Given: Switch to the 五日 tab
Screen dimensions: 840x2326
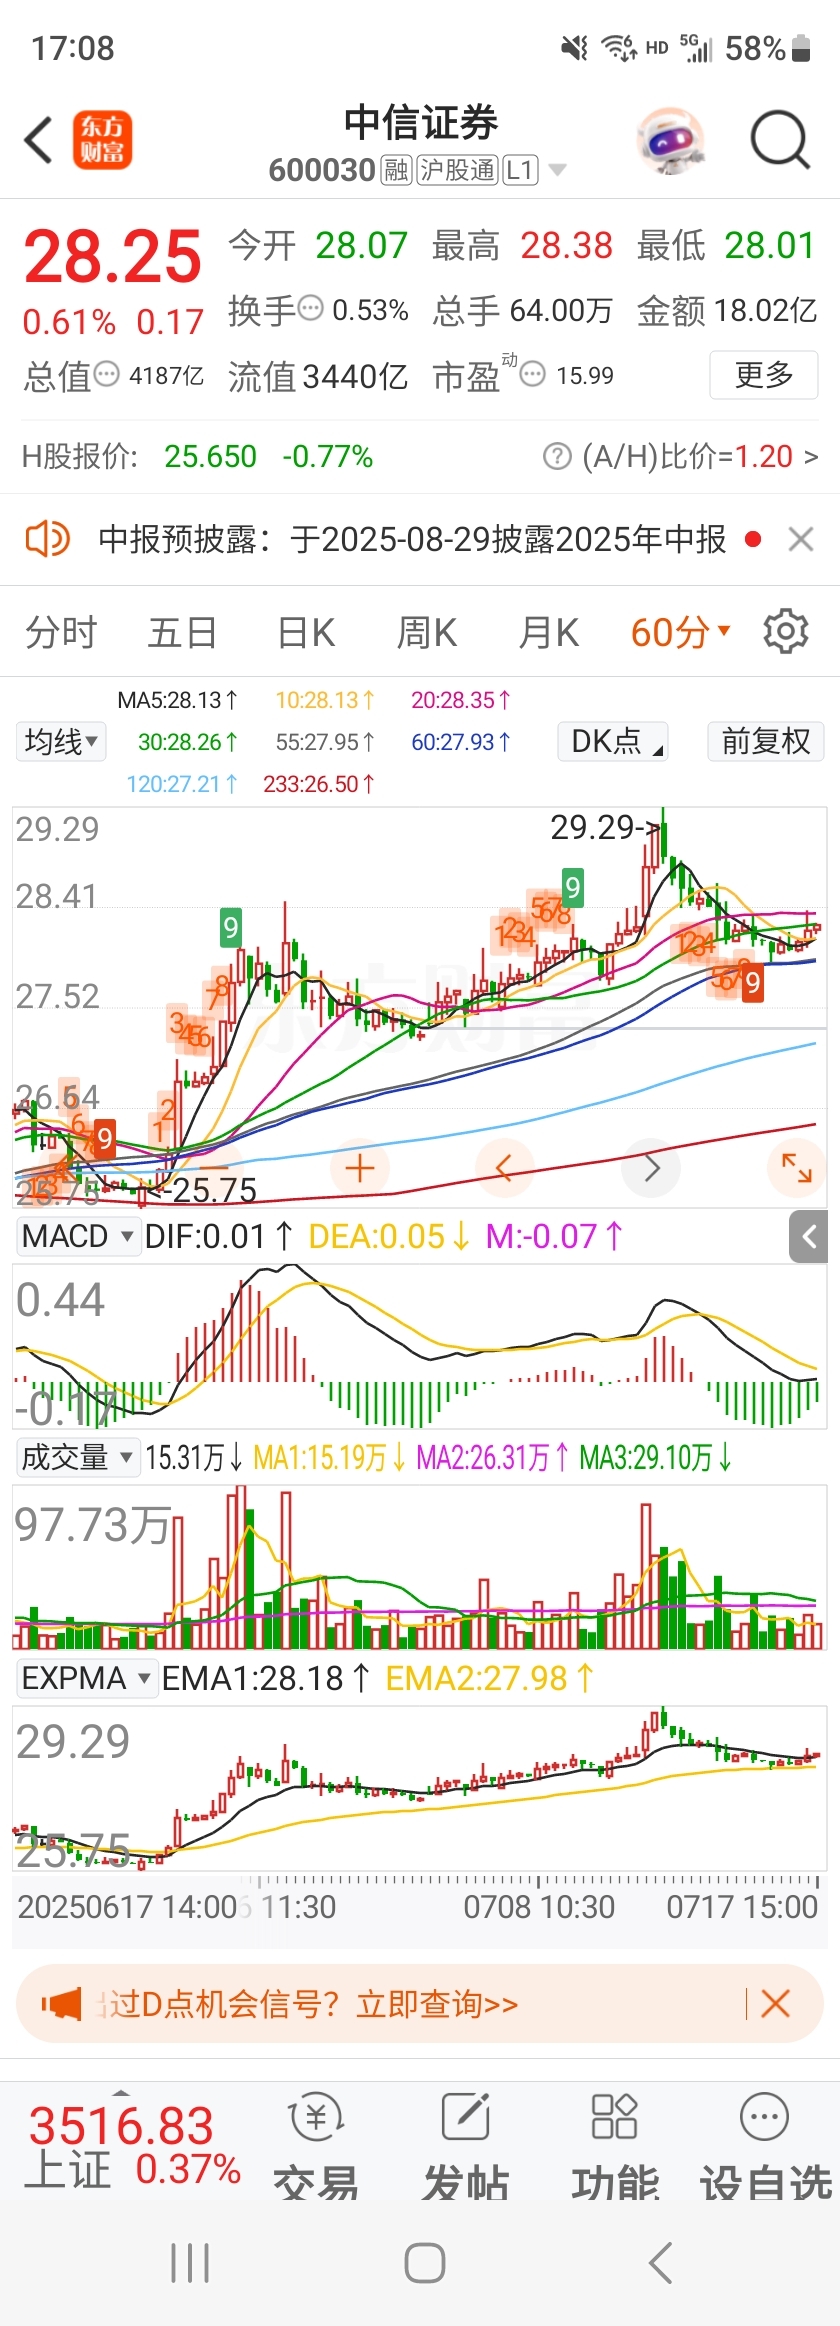Looking at the screenshot, I should pos(182,632).
